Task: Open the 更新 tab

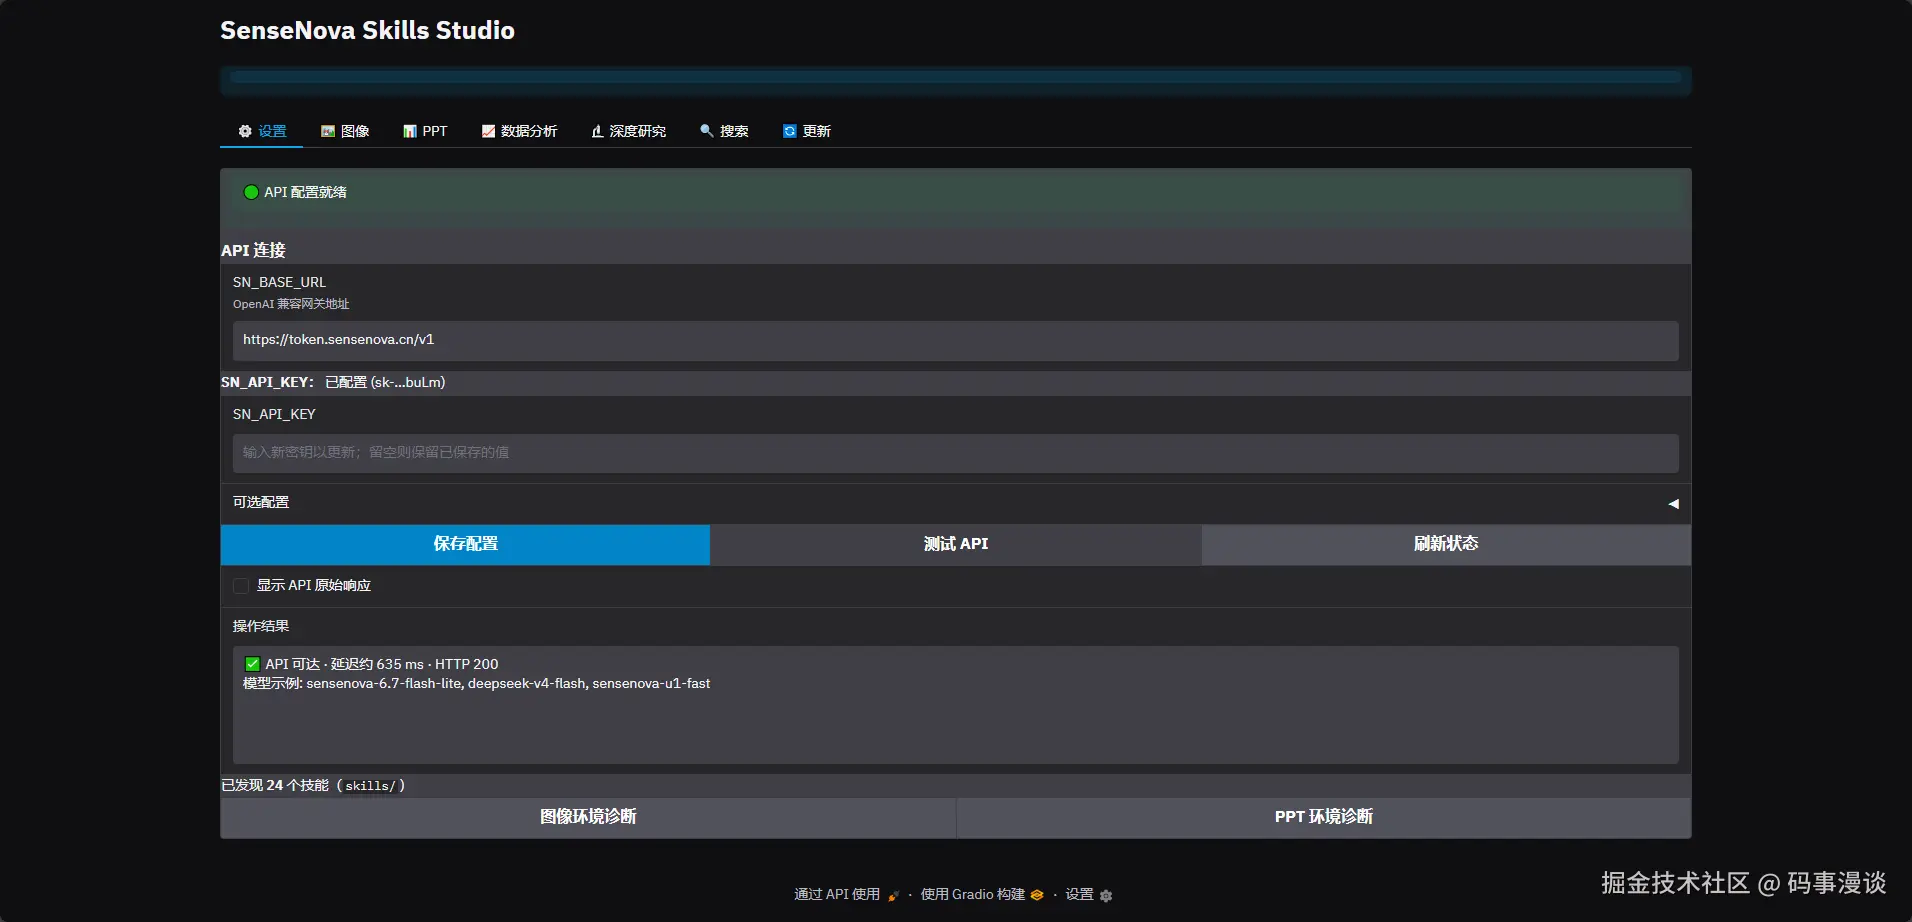Action: click(807, 131)
